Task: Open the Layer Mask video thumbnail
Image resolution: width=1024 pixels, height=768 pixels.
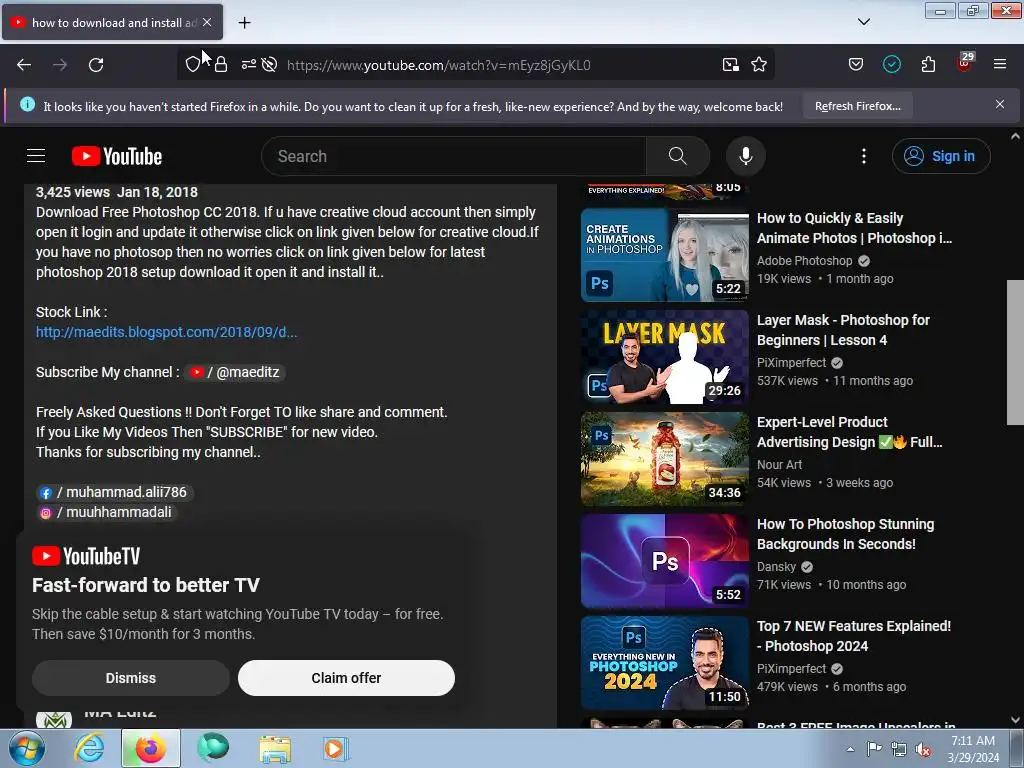Action: (x=665, y=357)
